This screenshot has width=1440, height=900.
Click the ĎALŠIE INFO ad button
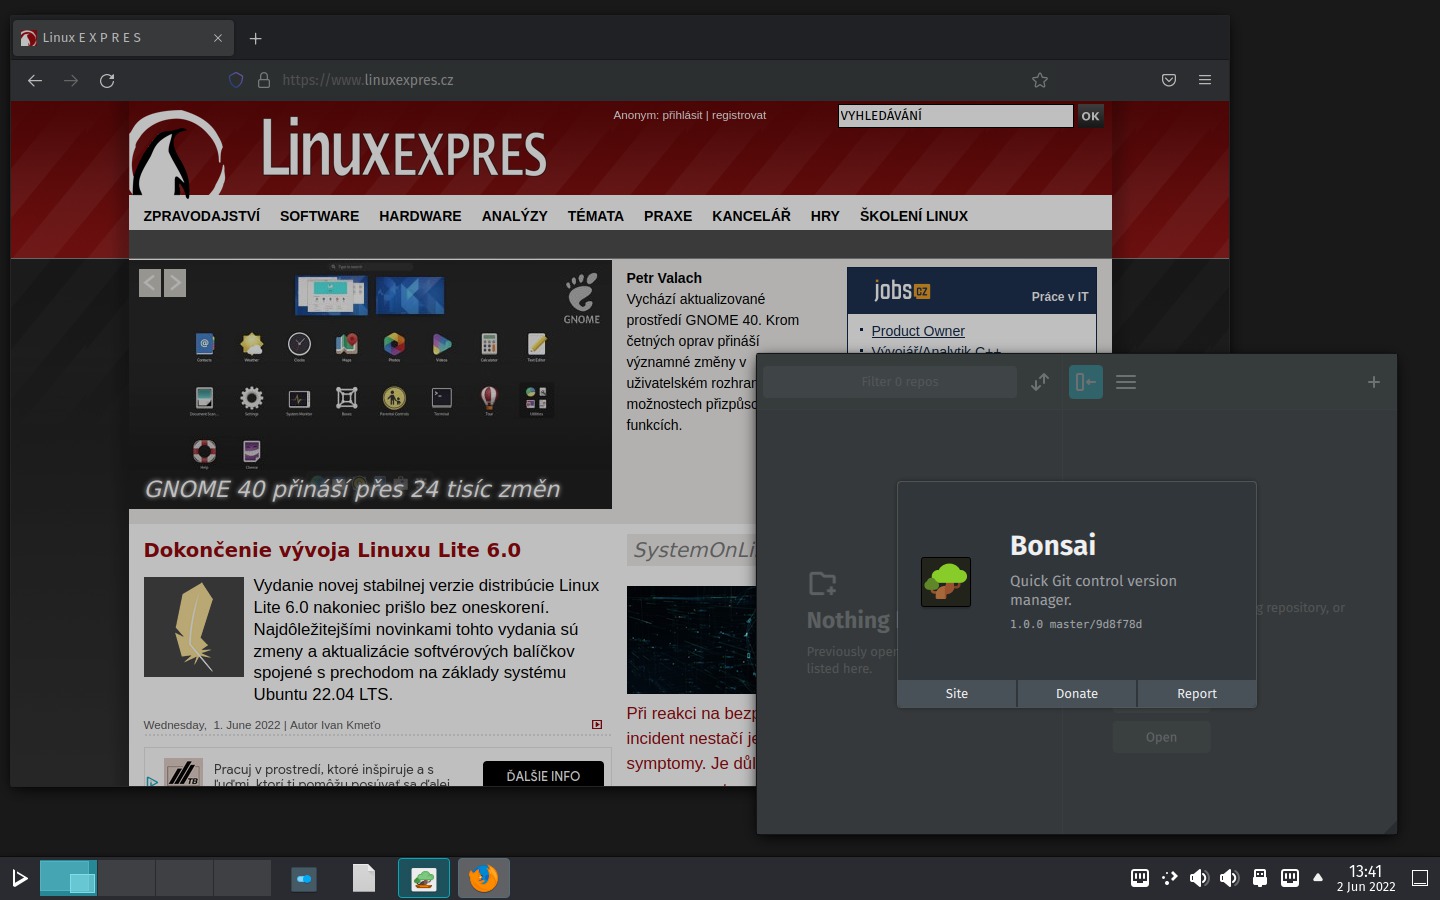tap(543, 775)
